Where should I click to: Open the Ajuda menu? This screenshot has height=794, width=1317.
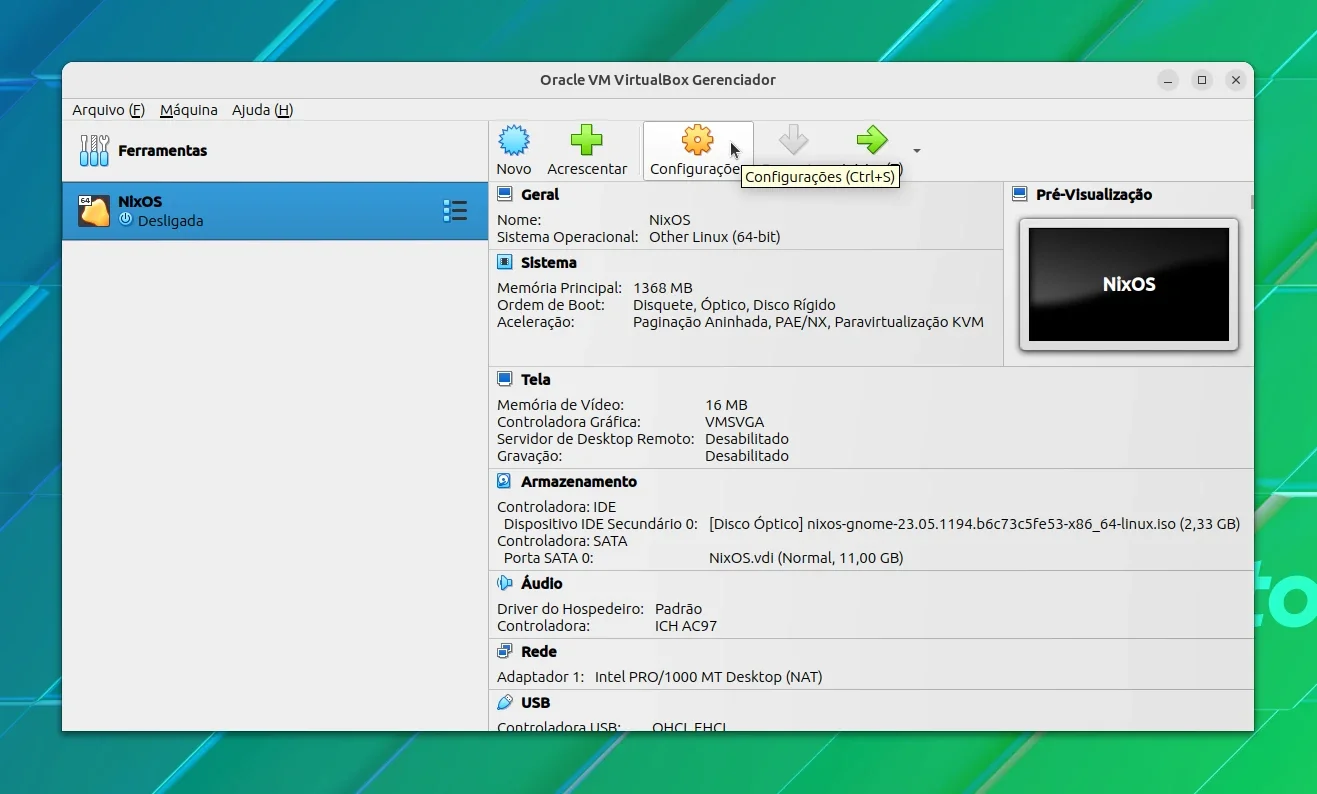[262, 110]
